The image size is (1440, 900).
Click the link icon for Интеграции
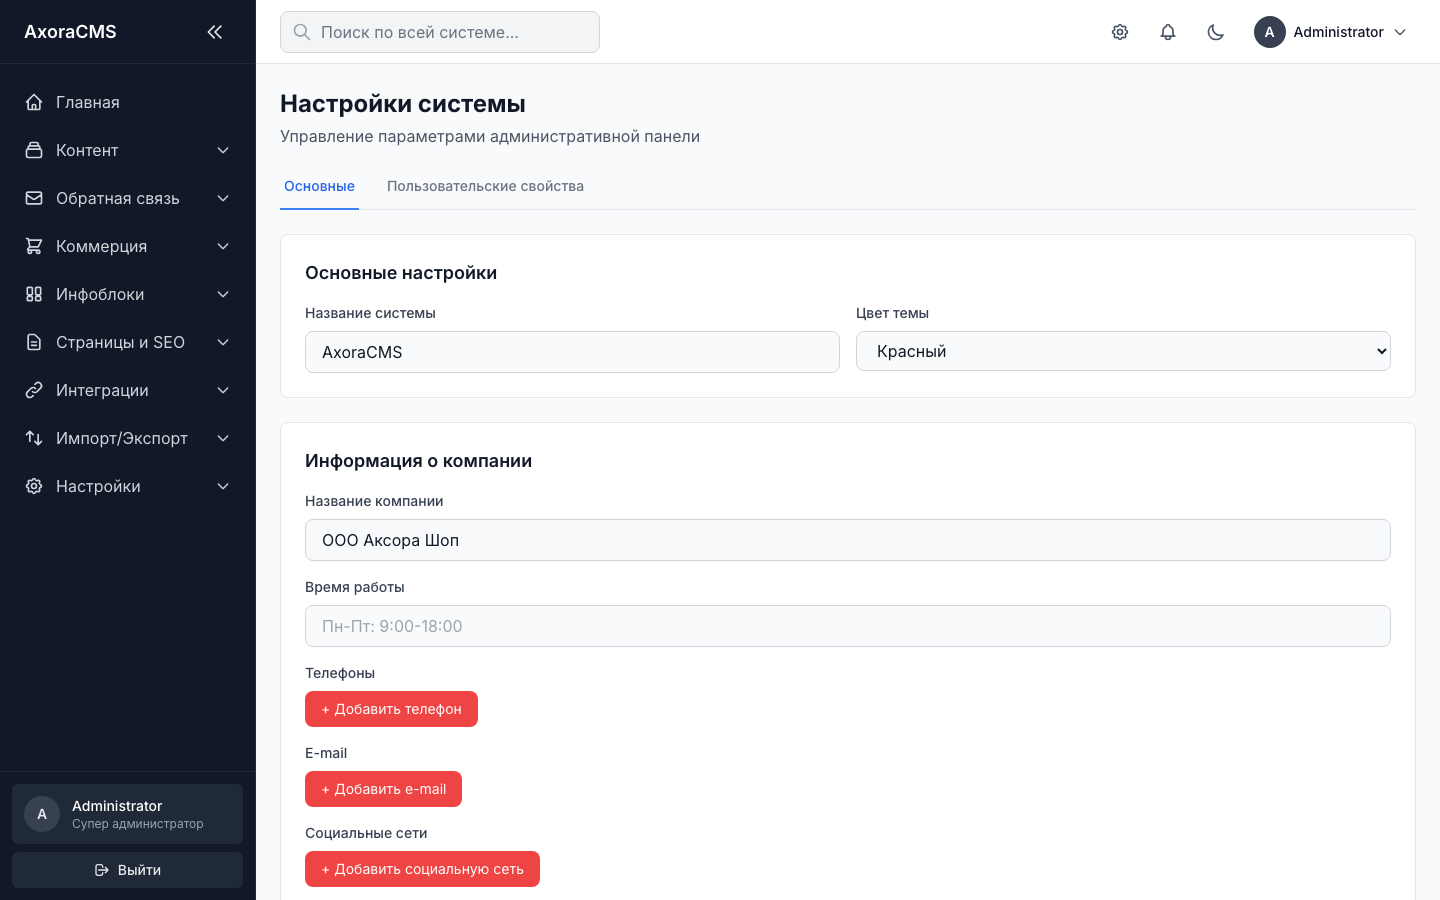(34, 390)
